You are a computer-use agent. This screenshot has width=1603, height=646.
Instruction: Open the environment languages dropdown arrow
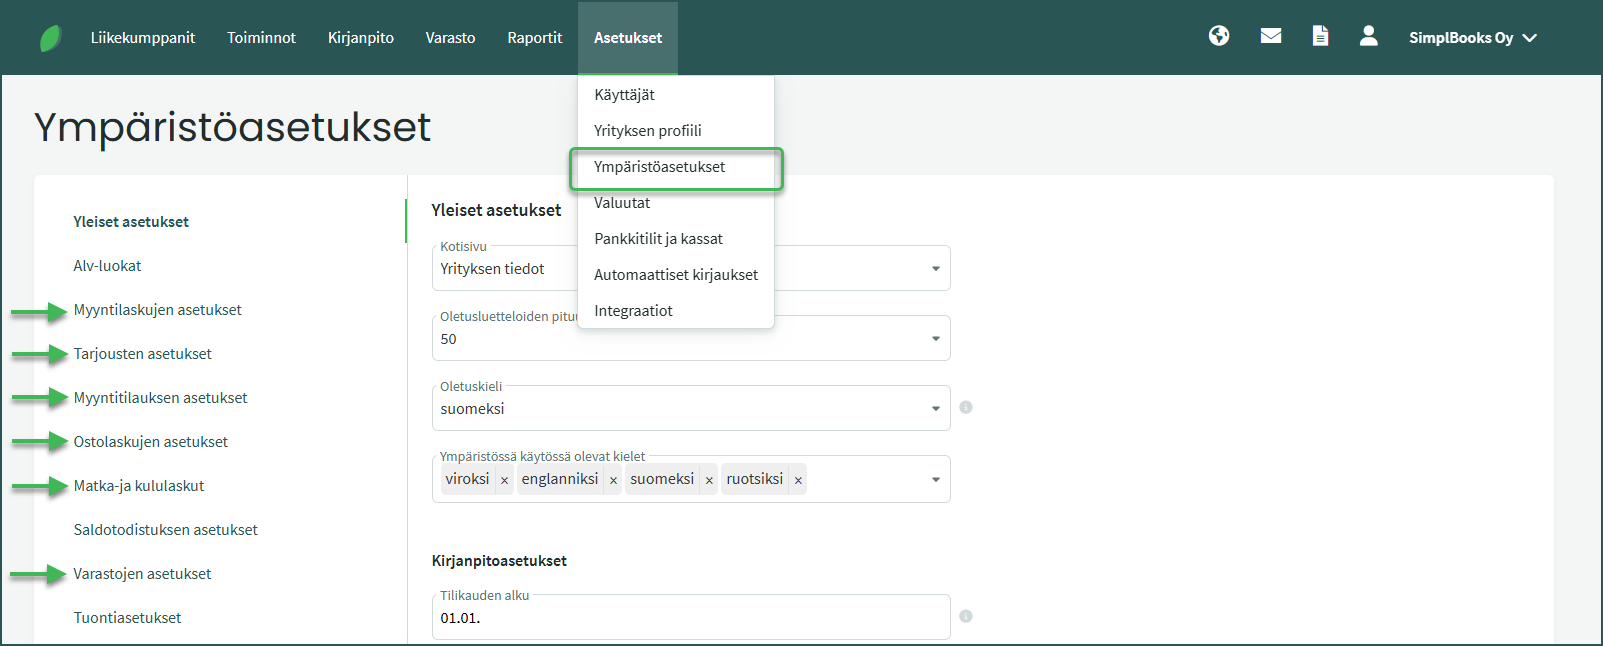click(x=935, y=479)
